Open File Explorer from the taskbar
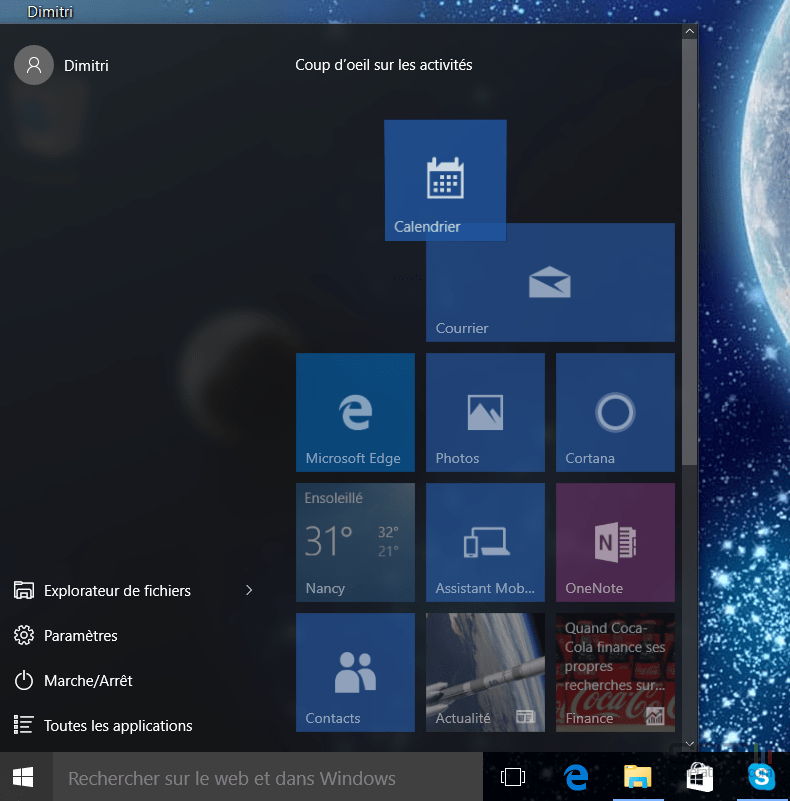790x801 pixels. coord(638,777)
